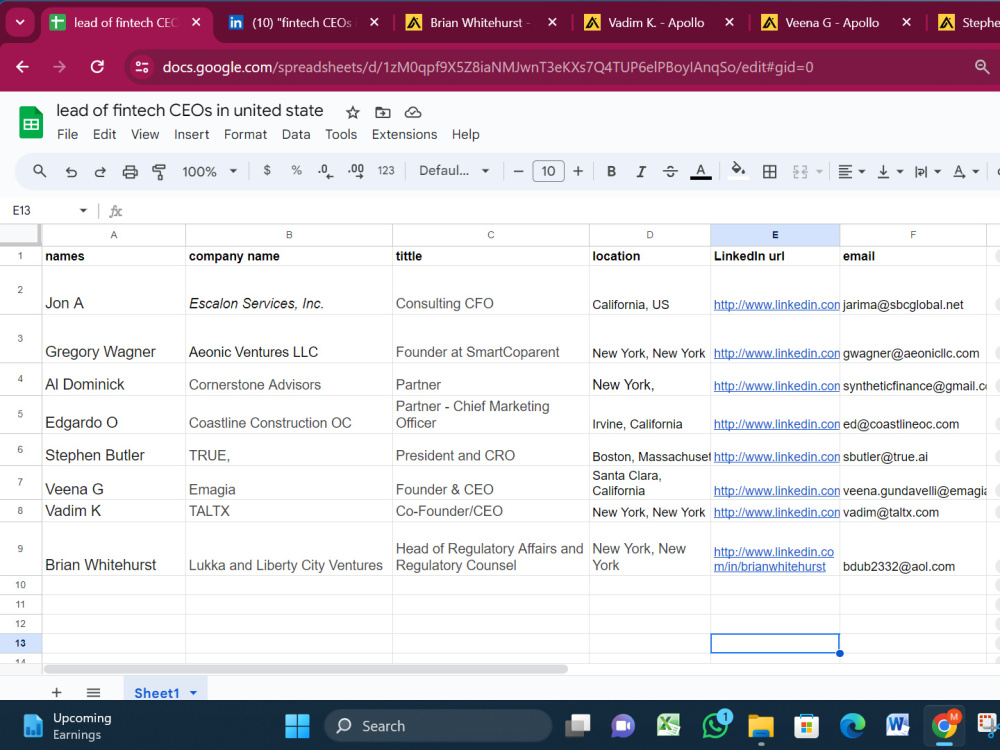Star the spreadsheet document
This screenshot has height=750, width=1000.
tap(352, 113)
